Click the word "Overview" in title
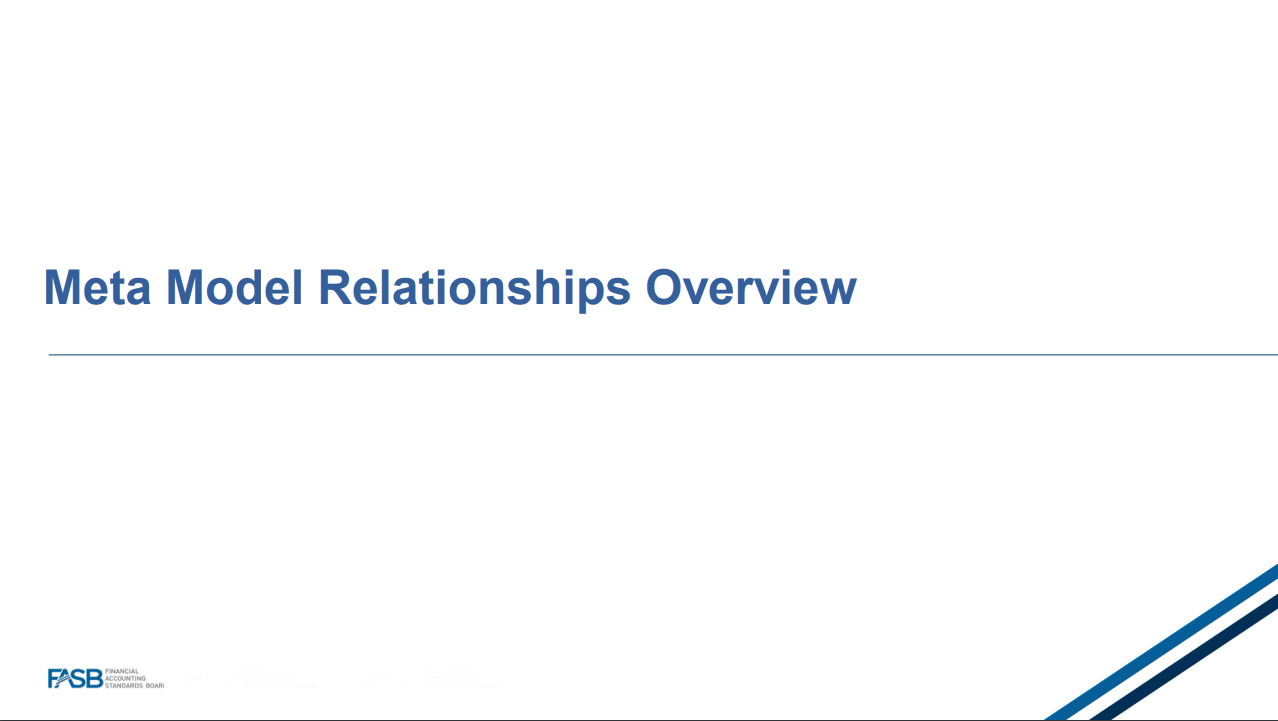This screenshot has width=1278, height=721. (751, 287)
